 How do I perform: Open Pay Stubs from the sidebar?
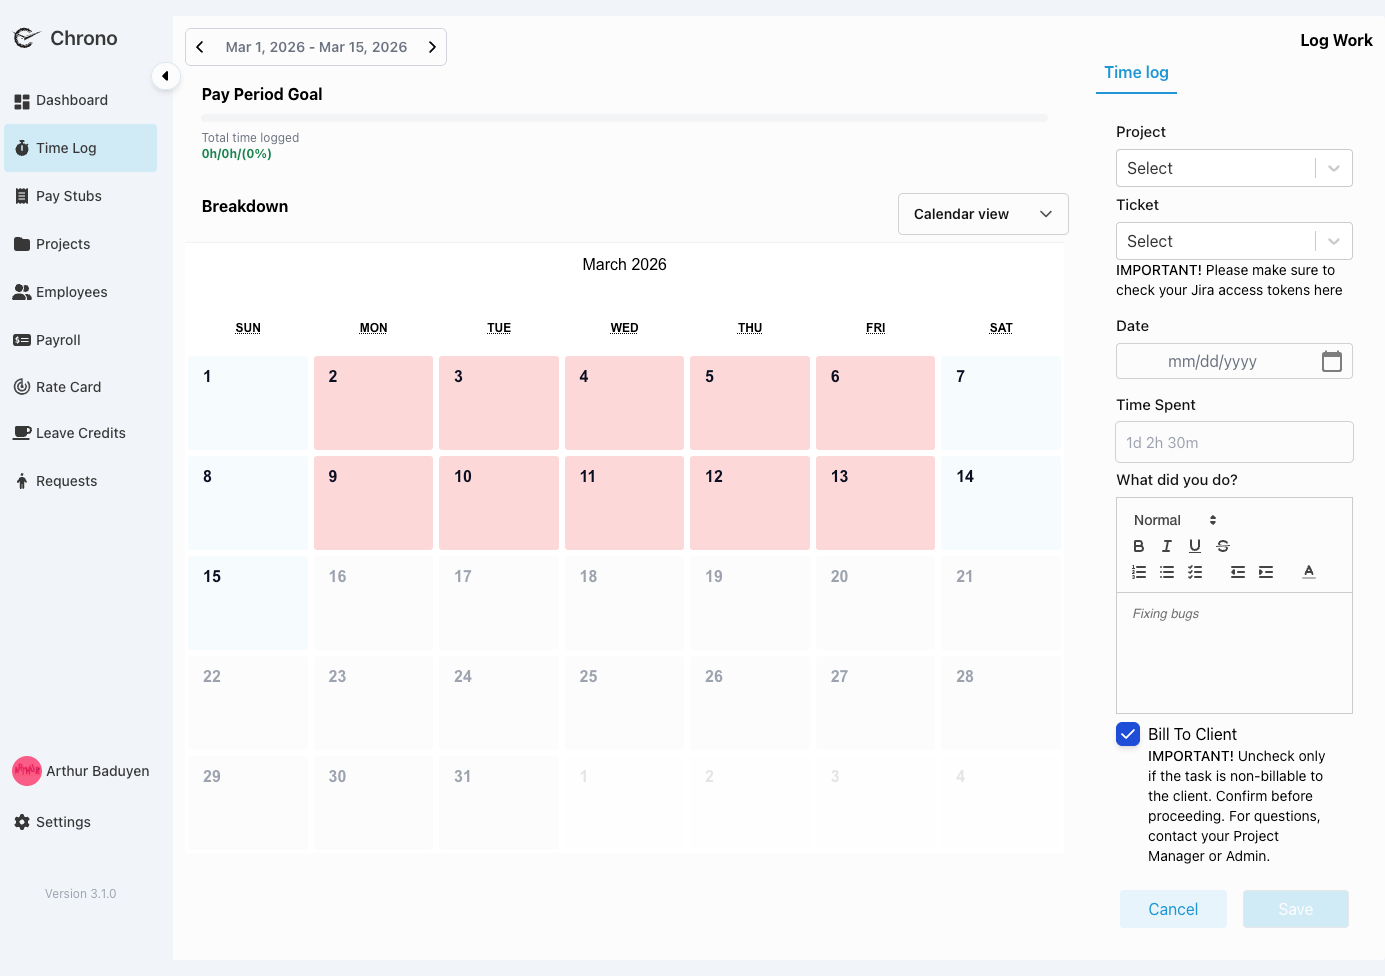(x=69, y=196)
